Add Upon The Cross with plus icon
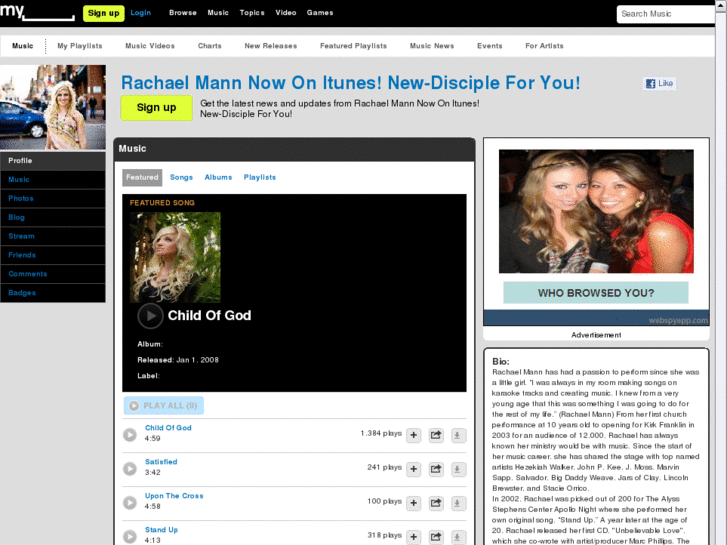This screenshot has height=545, width=727. [x=414, y=503]
